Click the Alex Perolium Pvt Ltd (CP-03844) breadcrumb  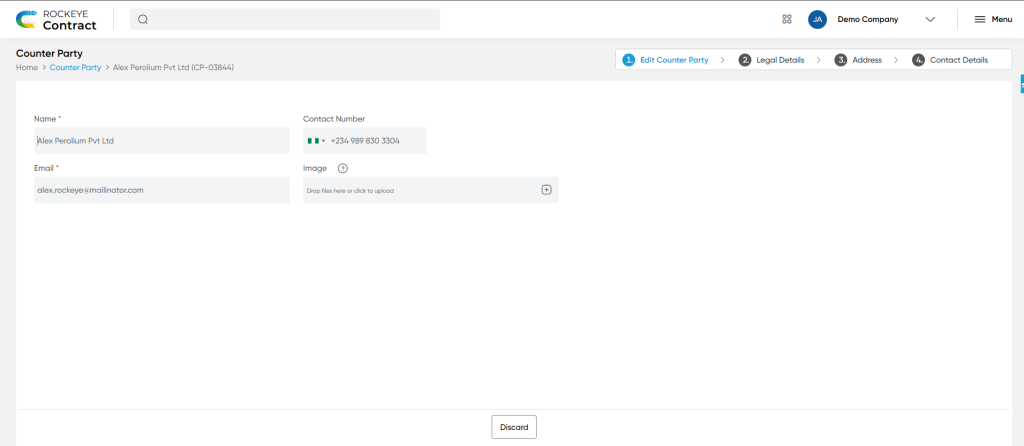(173, 67)
